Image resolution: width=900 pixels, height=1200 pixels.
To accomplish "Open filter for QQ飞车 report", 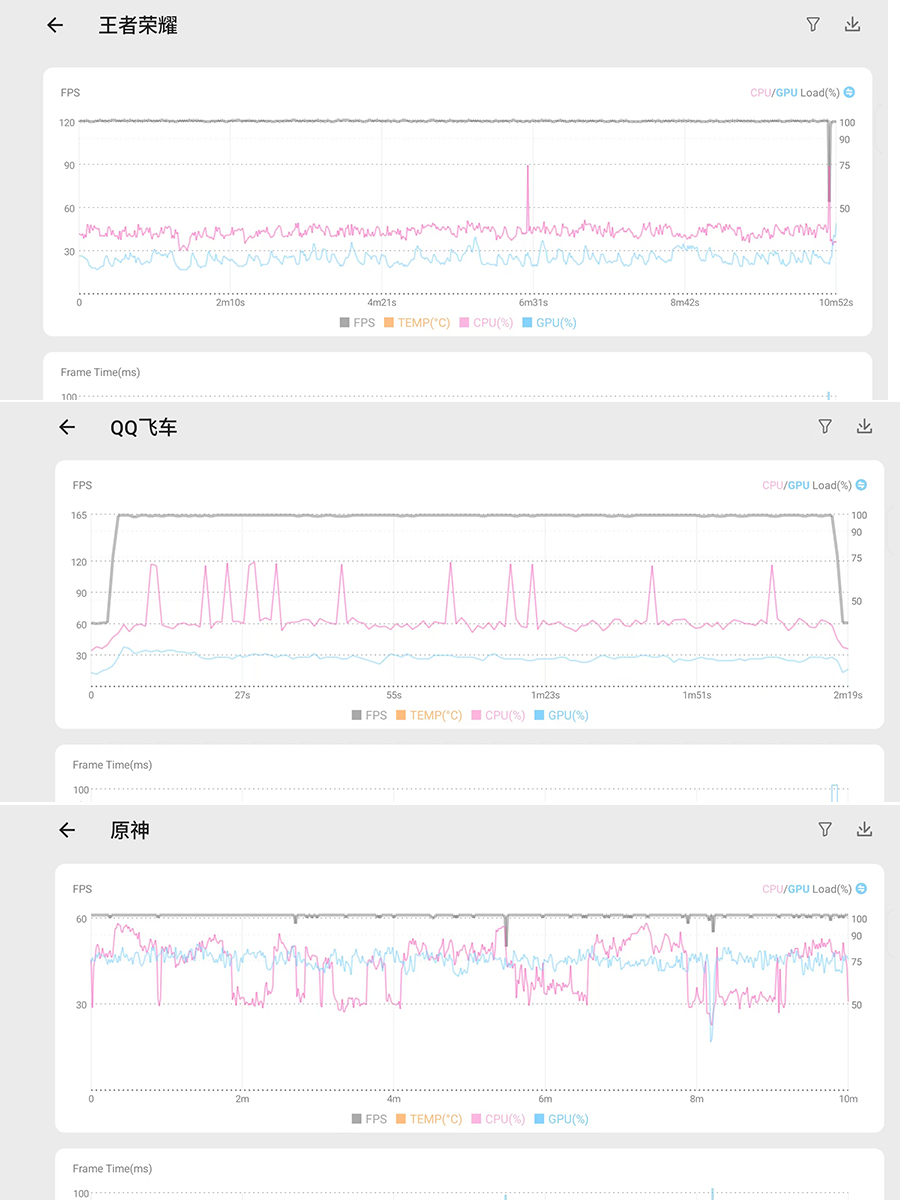I will [825, 427].
